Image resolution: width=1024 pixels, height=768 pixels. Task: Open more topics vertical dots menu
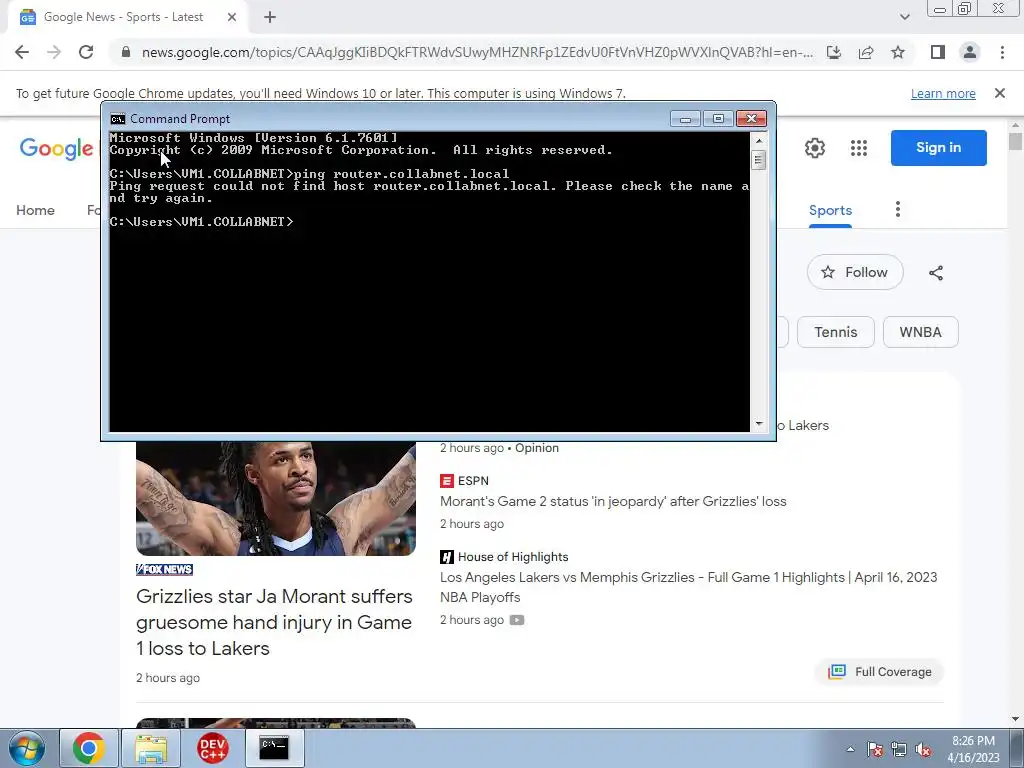898,210
